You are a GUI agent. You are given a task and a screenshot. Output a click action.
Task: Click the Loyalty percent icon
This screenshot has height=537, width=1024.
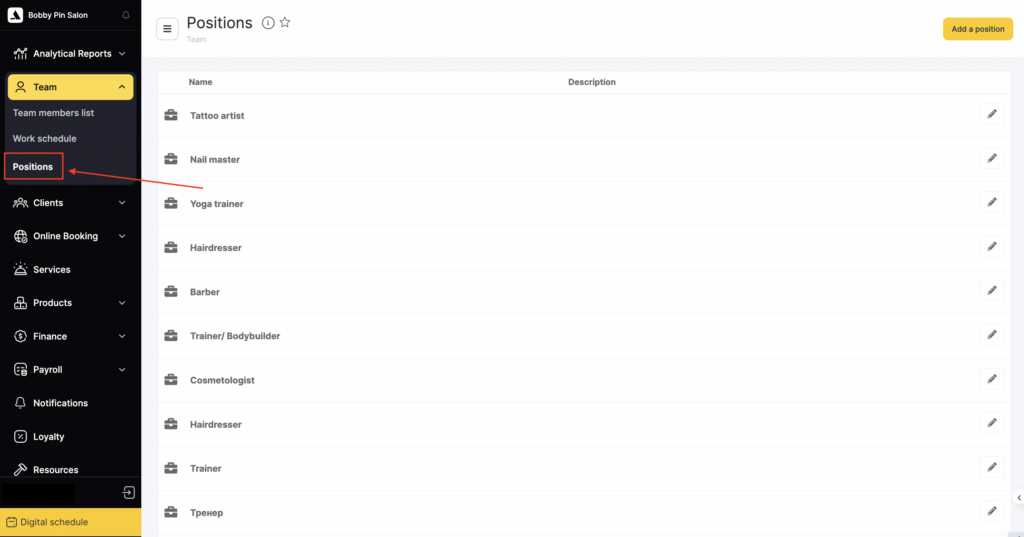[x=20, y=436]
